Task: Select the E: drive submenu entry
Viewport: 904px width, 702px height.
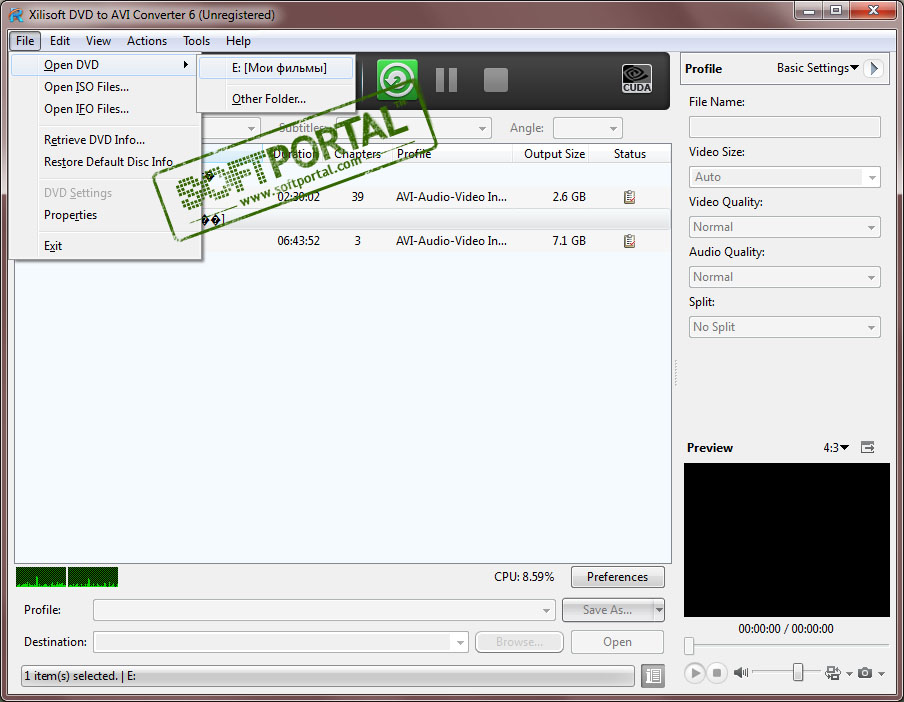Action: [276, 68]
